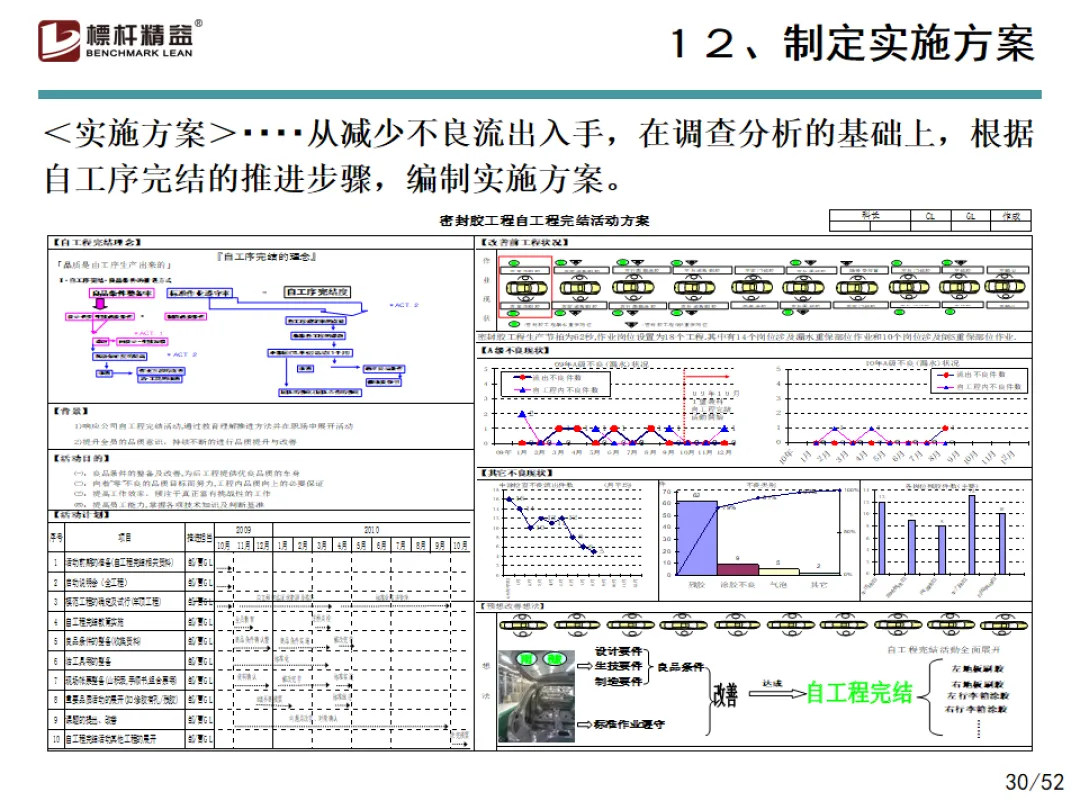1080x810 pixels.
Task: Click the tall purple Pareto bar labeled 62
Action: click(696, 538)
